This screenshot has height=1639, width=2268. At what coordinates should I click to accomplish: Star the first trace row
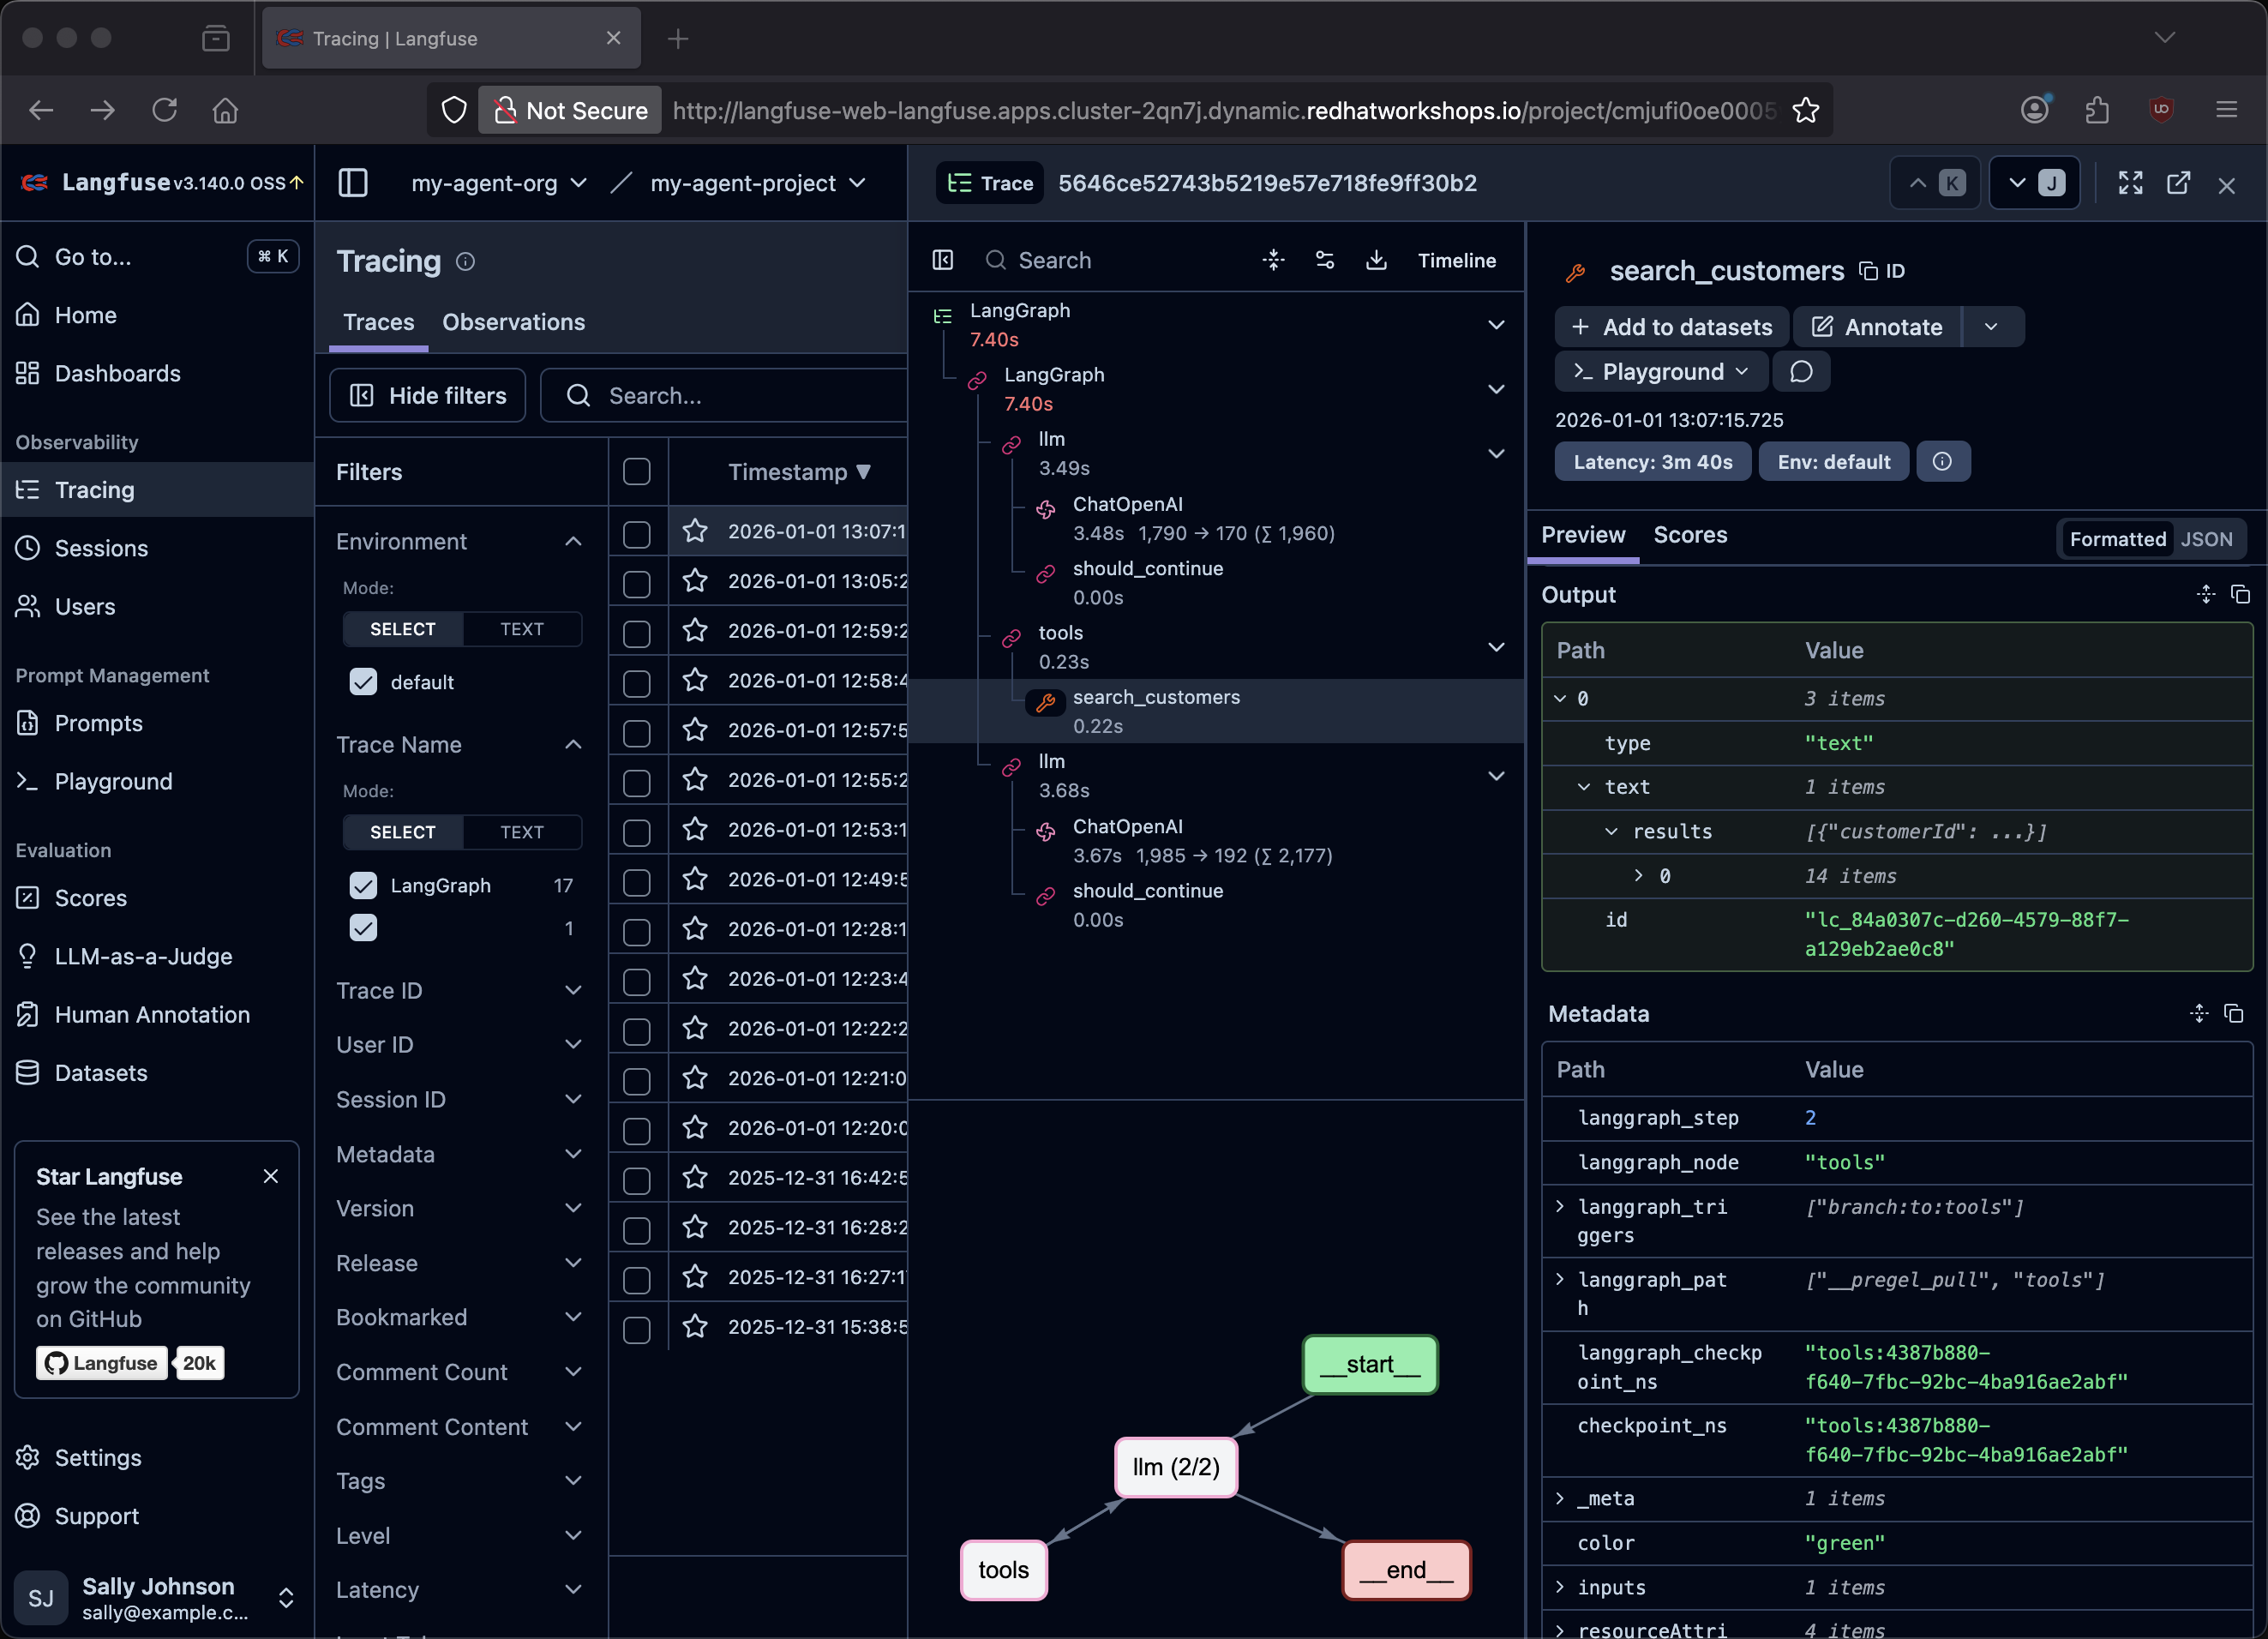[x=695, y=531]
